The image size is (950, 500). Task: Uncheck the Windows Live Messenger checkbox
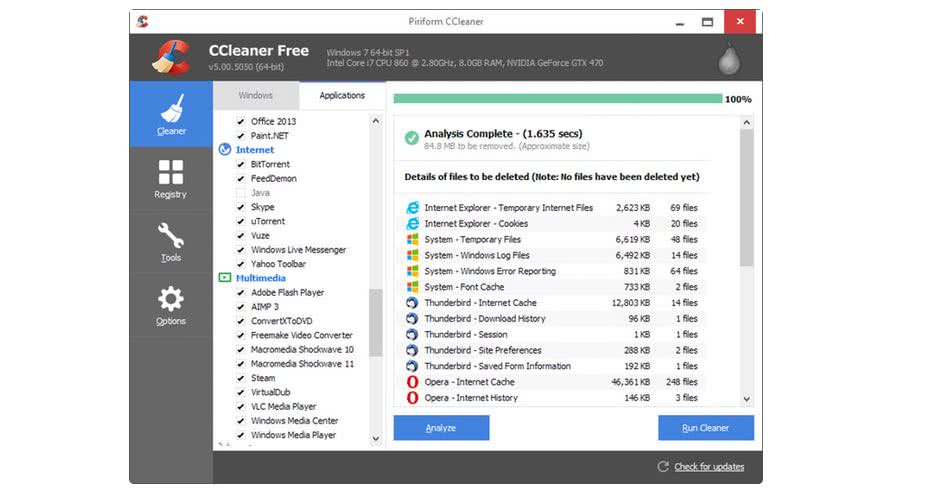click(241, 250)
